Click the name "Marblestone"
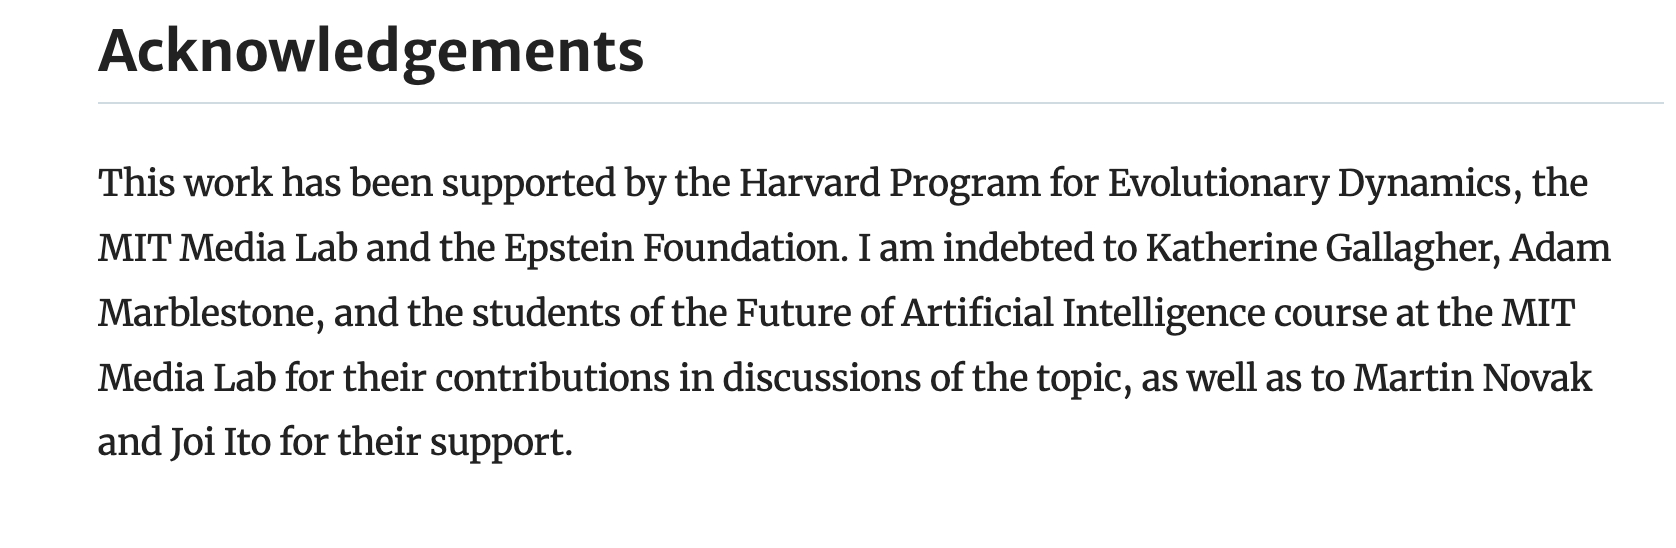Image resolution: width=1676 pixels, height=548 pixels. (209, 313)
